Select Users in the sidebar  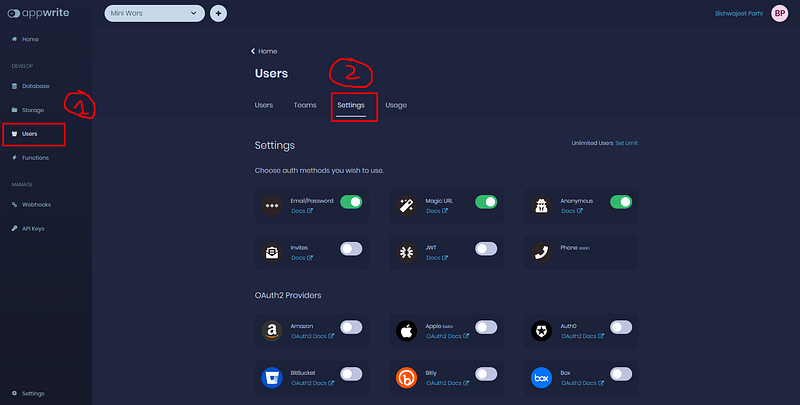click(x=24, y=134)
